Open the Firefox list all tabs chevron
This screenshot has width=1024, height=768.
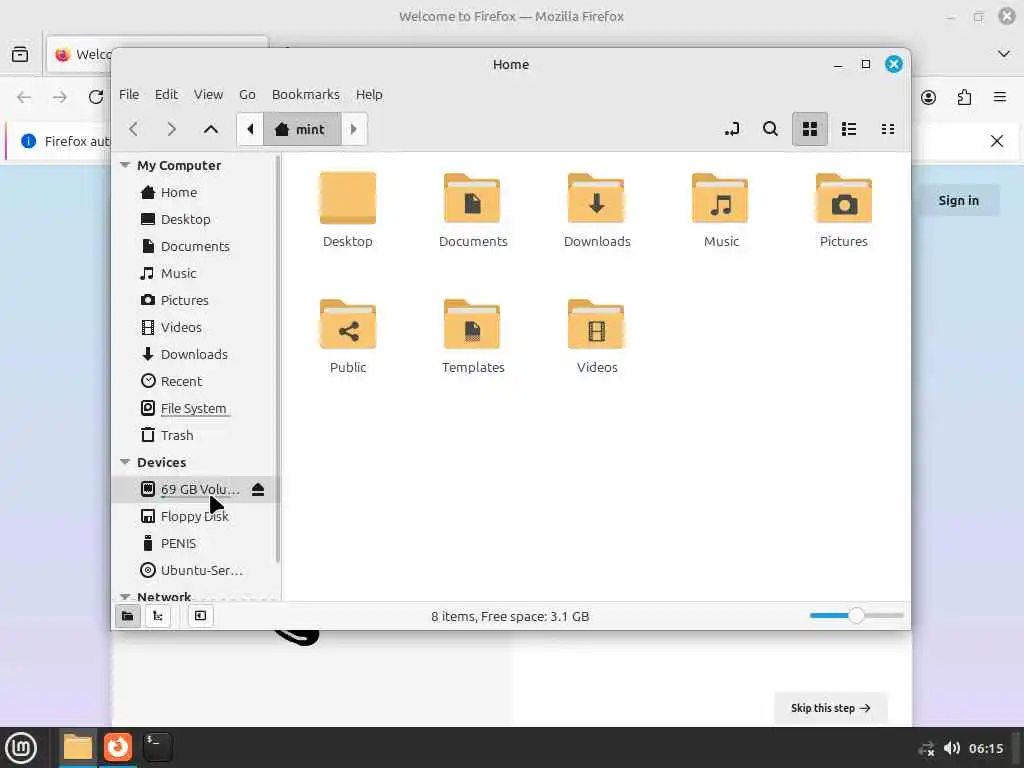click(1004, 54)
